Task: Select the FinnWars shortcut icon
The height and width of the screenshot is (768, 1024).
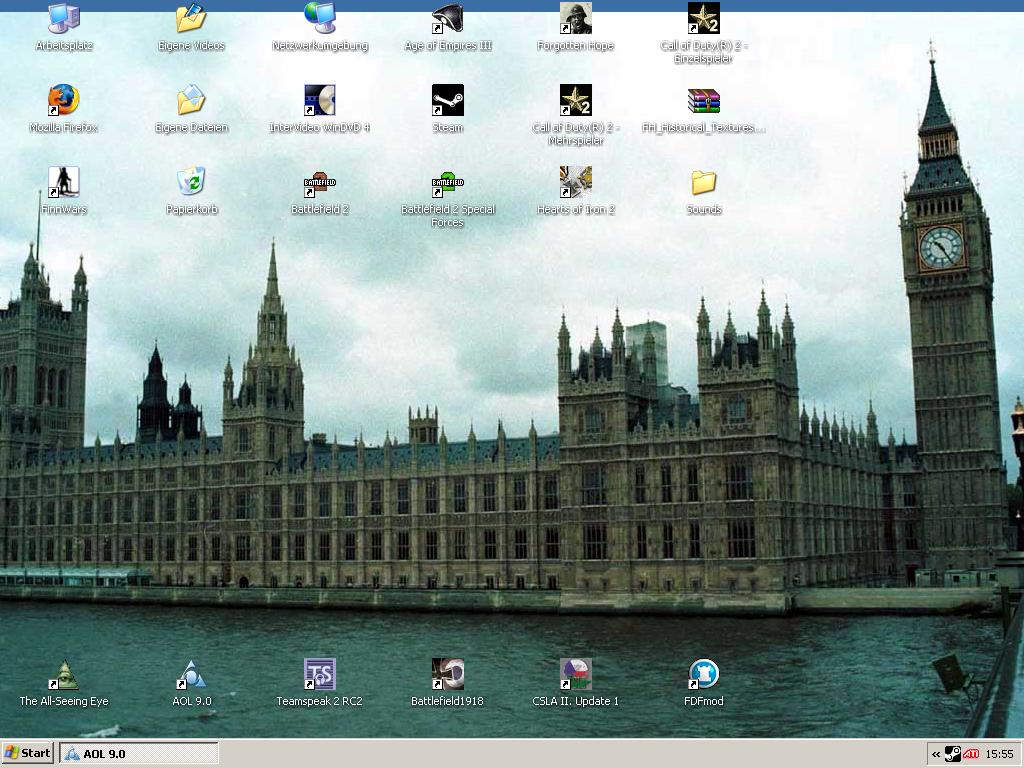Action: coord(64,182)
